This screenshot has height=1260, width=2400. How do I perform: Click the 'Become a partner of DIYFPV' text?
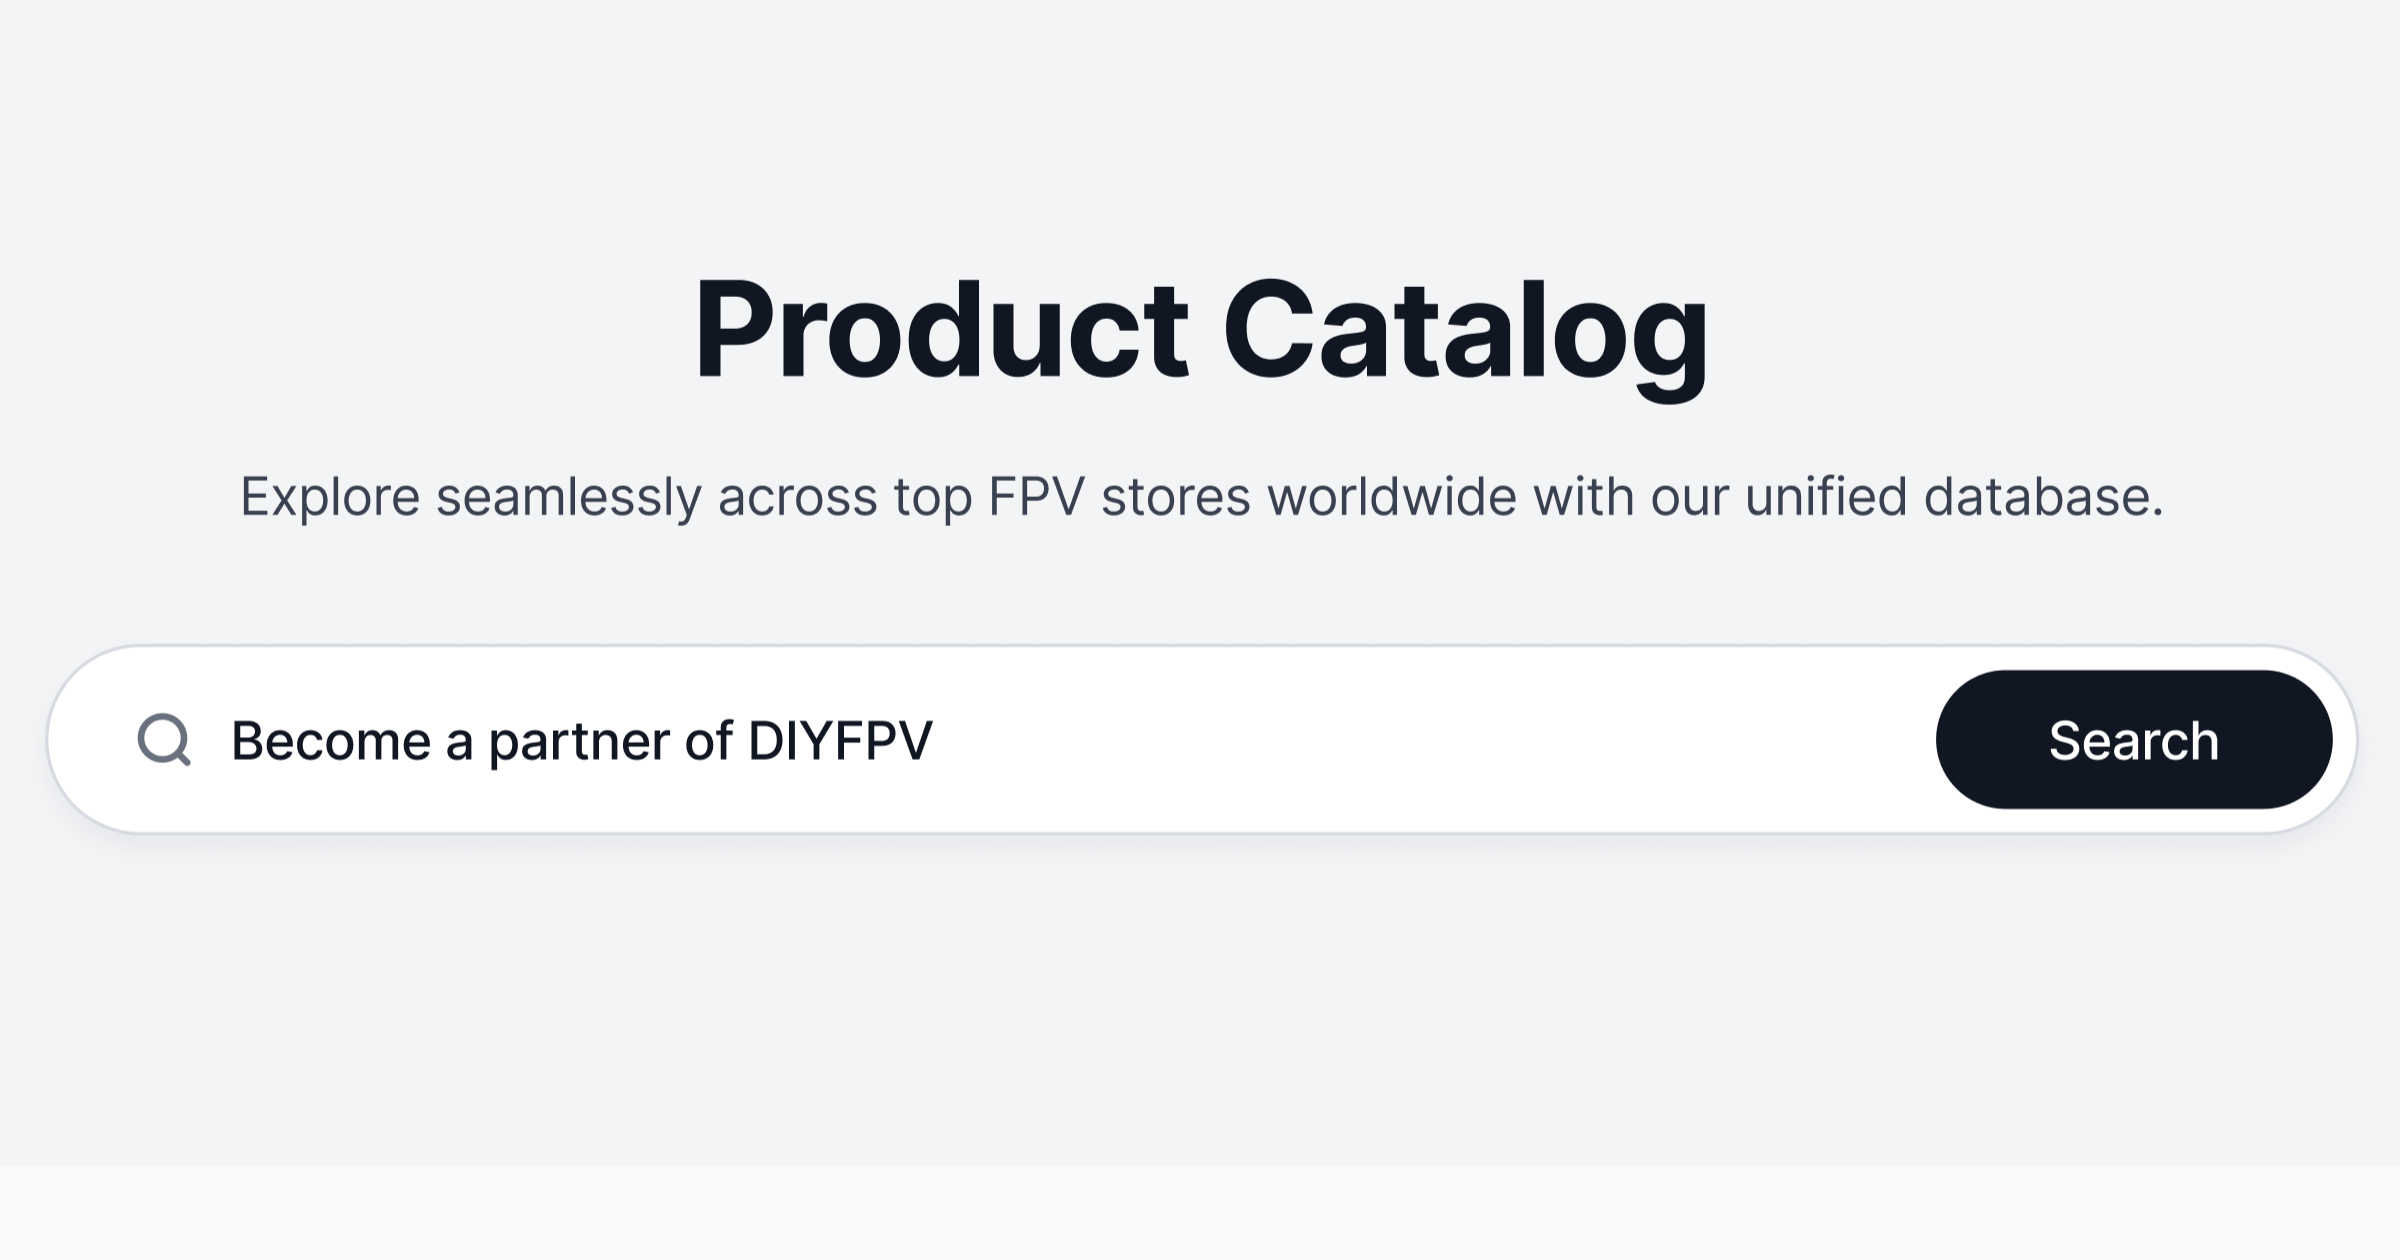pos(582,740)
